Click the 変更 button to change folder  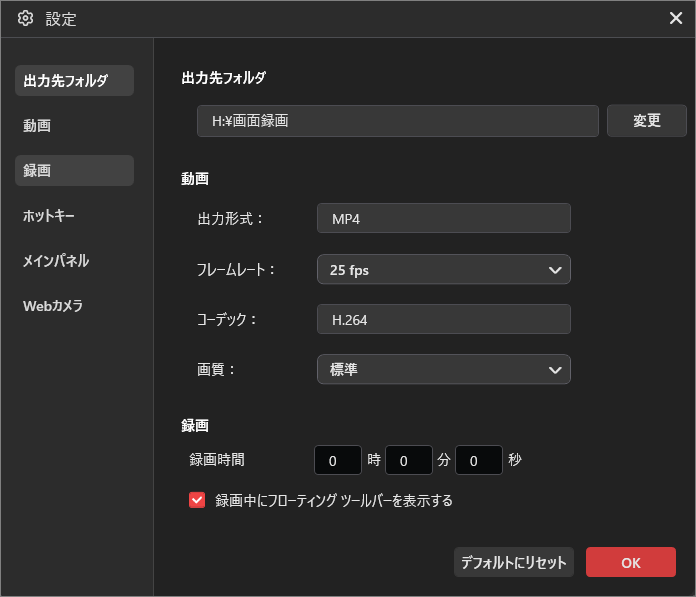click(646, 121)
